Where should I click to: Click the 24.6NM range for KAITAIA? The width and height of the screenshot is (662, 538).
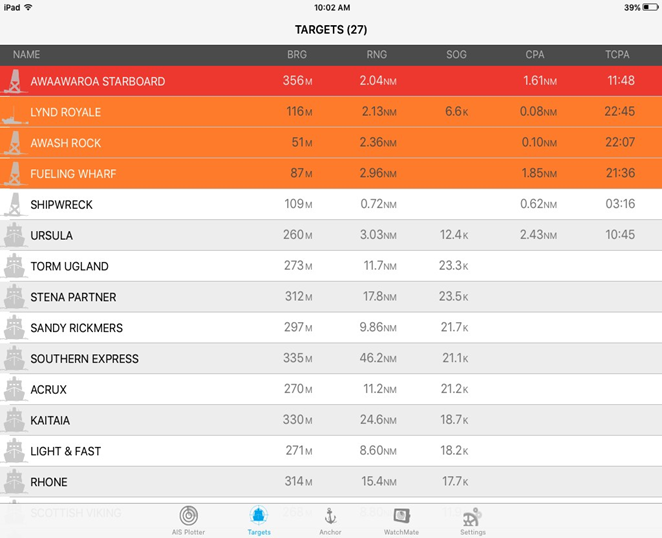(x=378, y=420)
